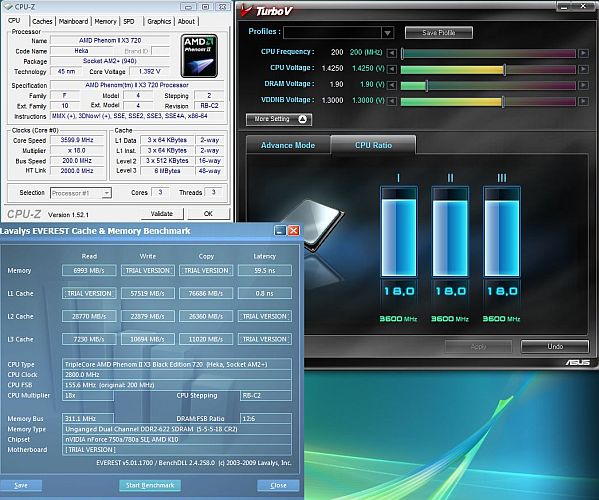The height and width of the screenshot is (500, 599).
Task: Click the Core Voltage 1.392 V value
Action: [x=149, y=71]
